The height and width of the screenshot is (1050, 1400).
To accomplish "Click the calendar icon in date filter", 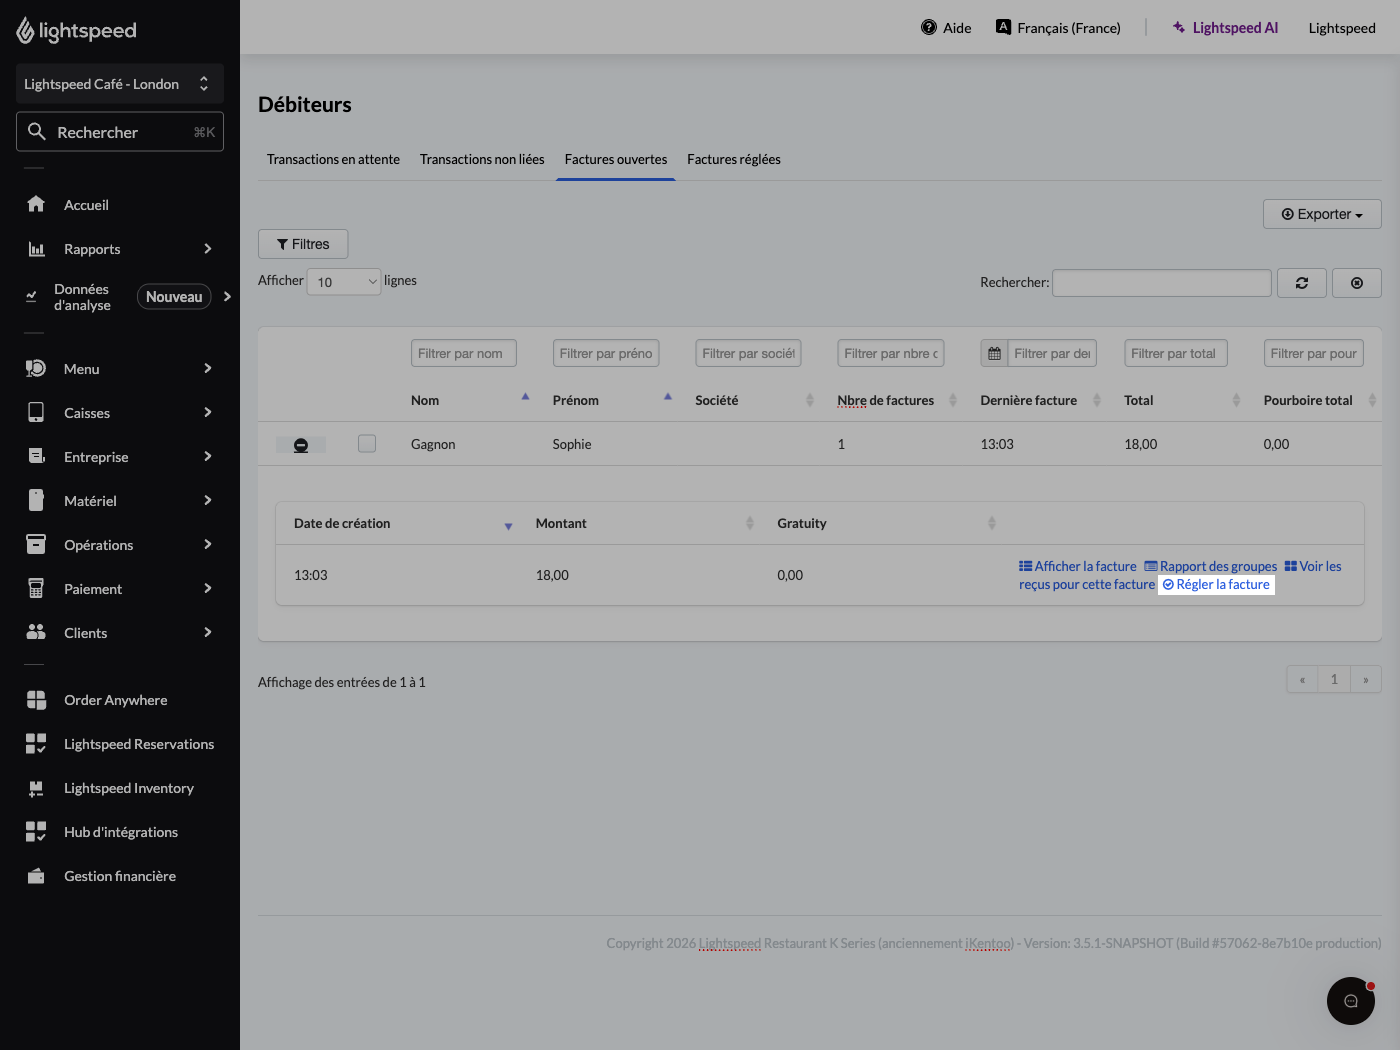I will point(994,353).
